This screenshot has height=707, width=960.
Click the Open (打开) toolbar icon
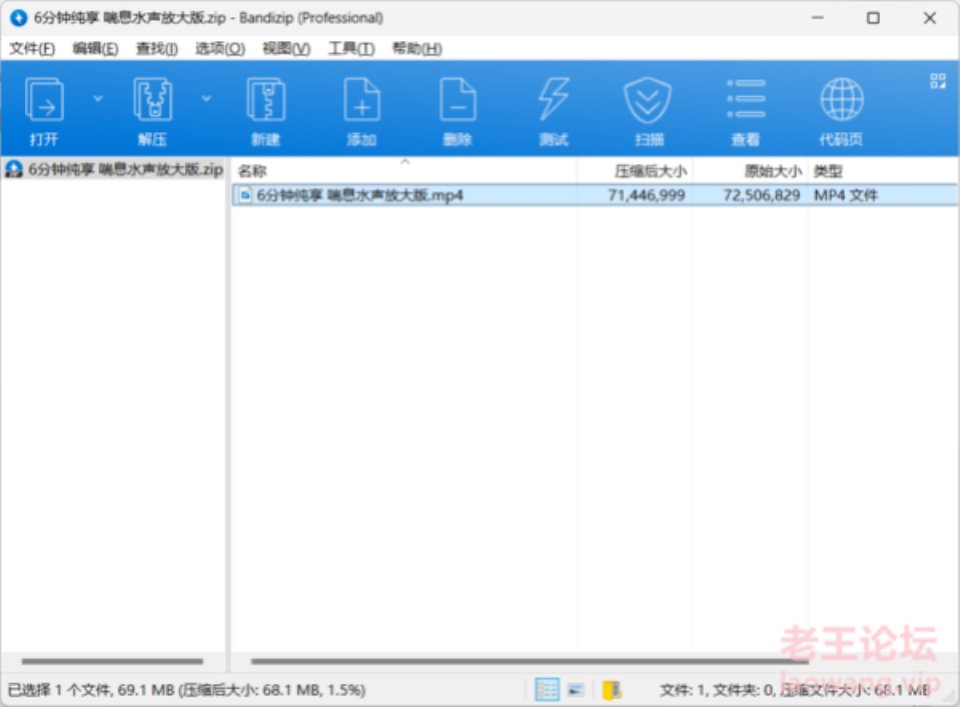point(43,99)
